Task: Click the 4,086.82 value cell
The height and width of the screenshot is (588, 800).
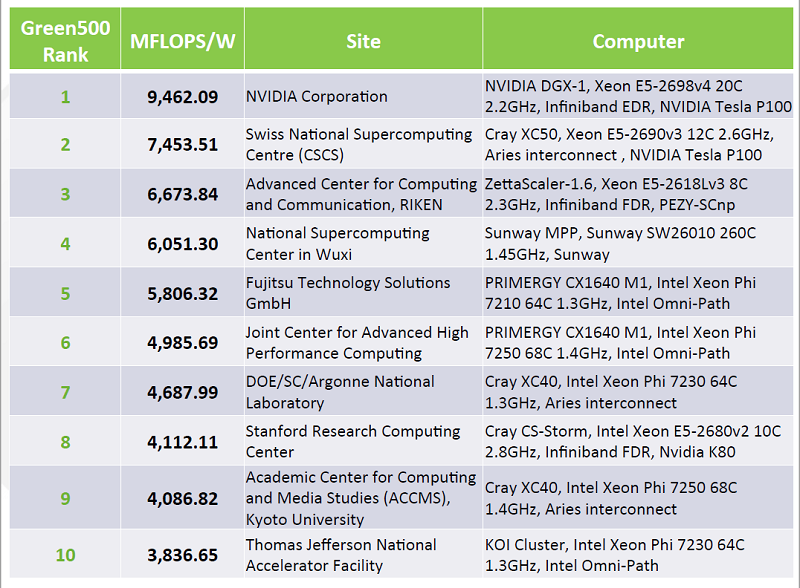Action: pos(183,498)
